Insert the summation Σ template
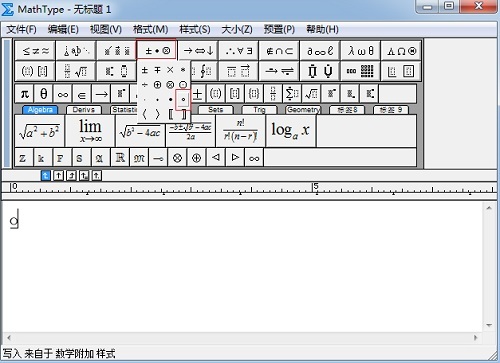Viewport: 500px width, 363px height. (x=292, y=94)
